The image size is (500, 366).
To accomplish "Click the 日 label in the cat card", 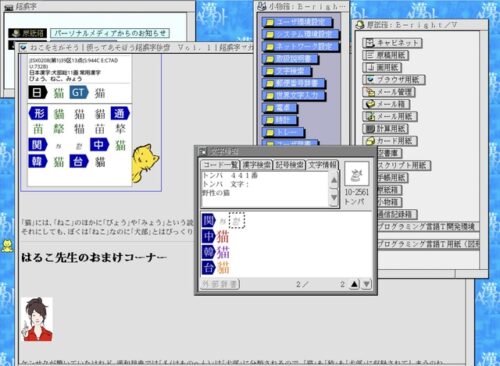I will tap(38, 92).
